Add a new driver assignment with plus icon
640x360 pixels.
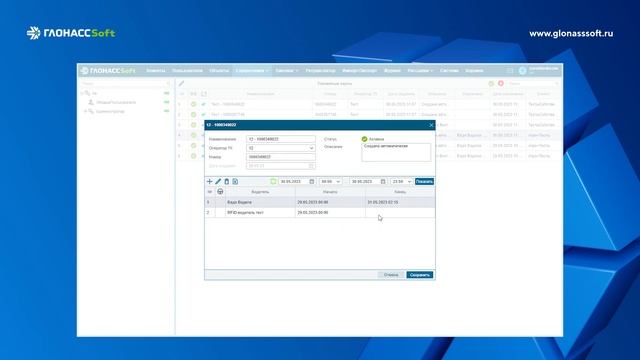pyautogui.click(x=209, y=181)
